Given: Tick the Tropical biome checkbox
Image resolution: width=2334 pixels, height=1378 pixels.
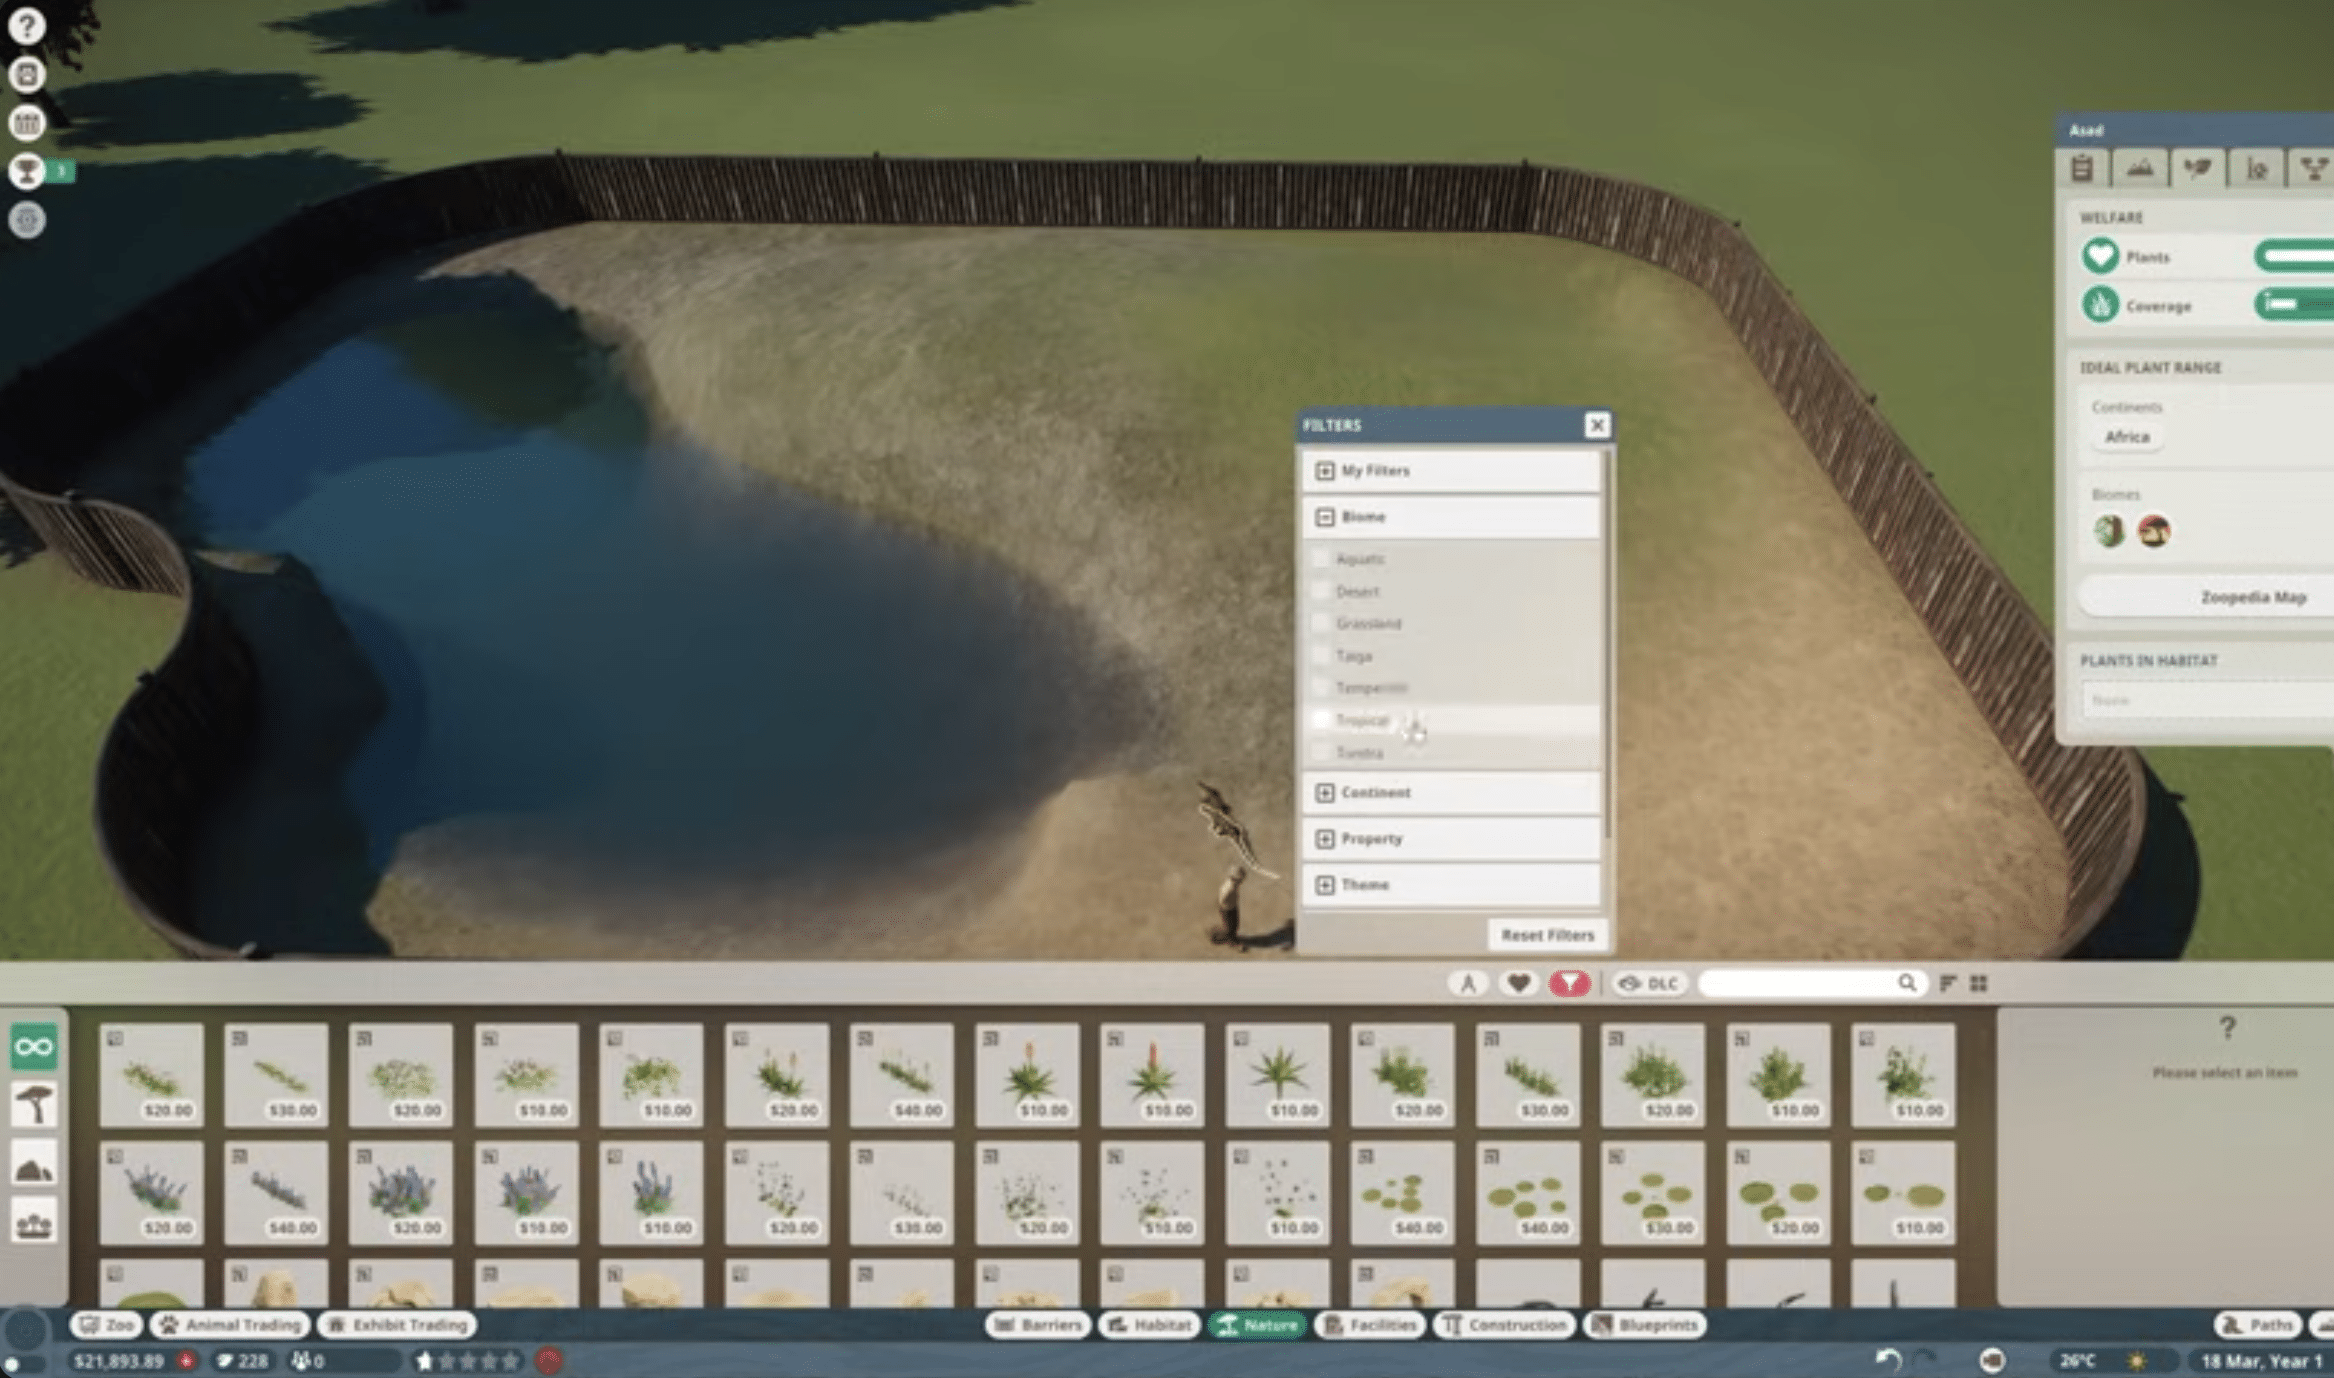Looking at the screenshot, I should coord(1321,719).
